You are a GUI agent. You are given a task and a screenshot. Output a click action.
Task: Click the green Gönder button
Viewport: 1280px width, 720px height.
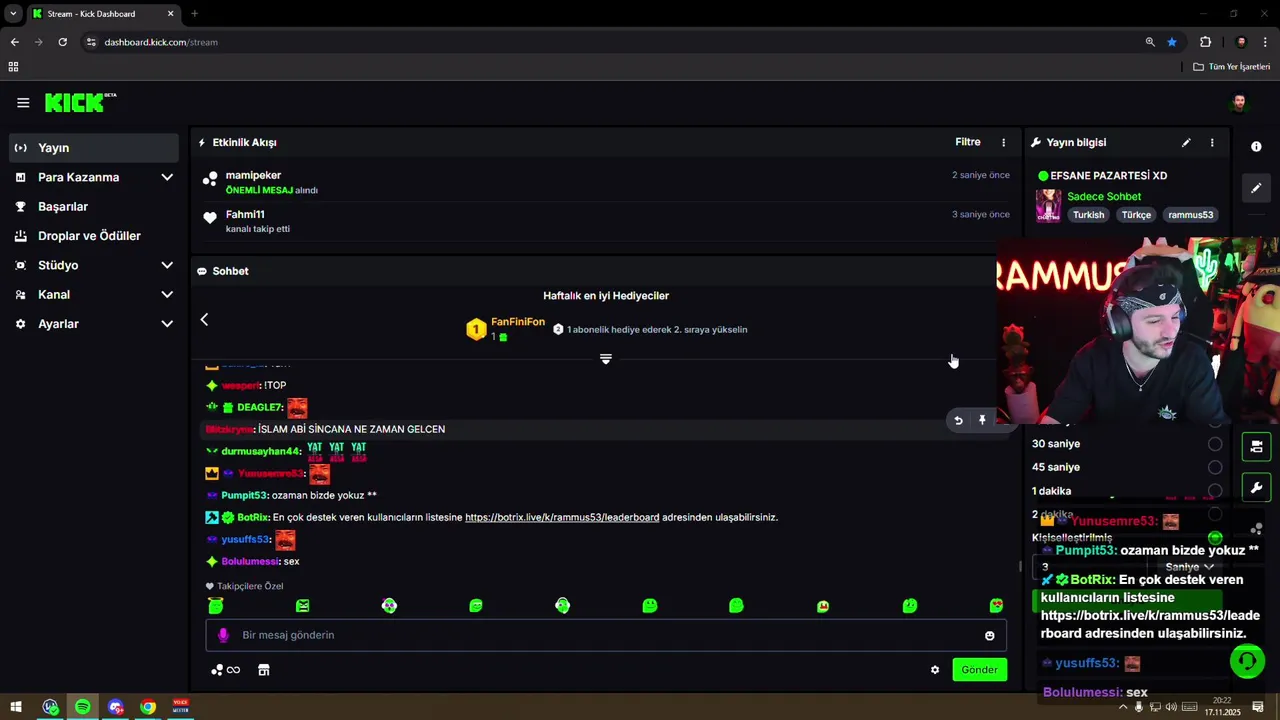coord(979,670)
